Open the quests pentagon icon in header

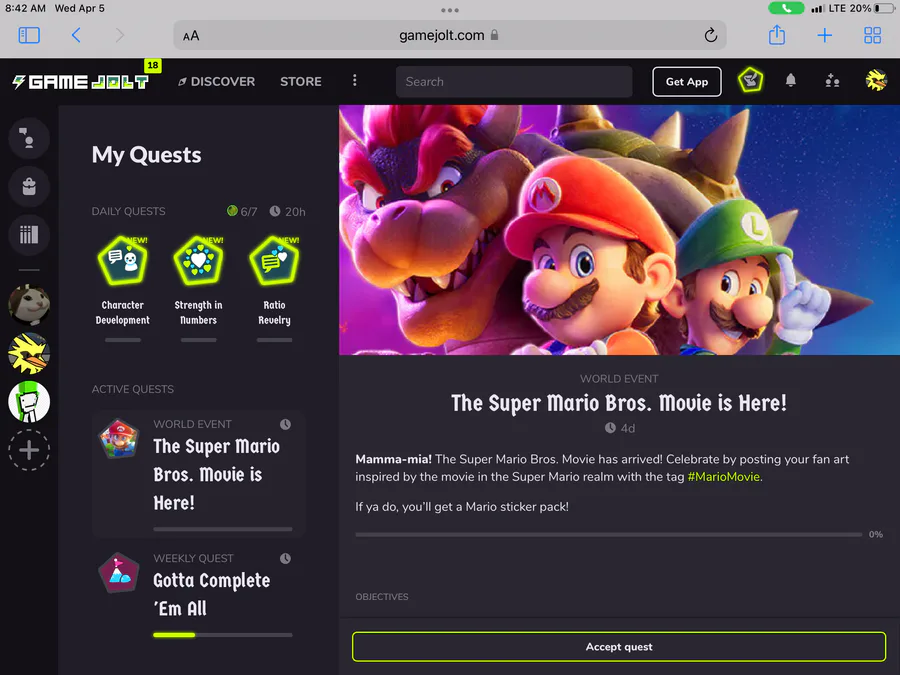coord(751,80)
